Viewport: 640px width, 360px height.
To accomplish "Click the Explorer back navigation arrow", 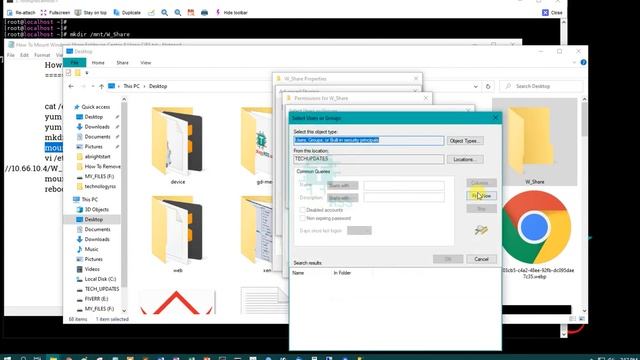I will coord(71,86).
